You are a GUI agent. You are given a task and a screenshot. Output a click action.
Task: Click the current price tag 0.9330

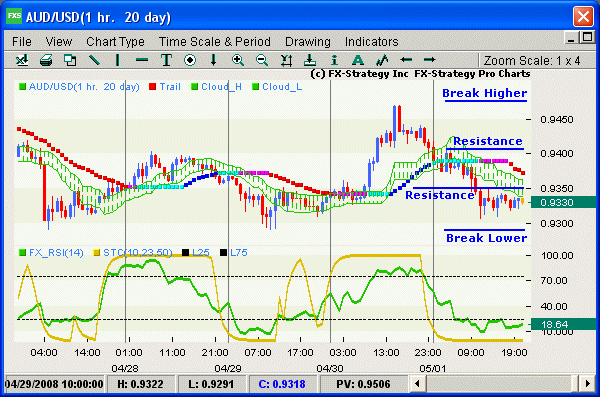(563, 203)
